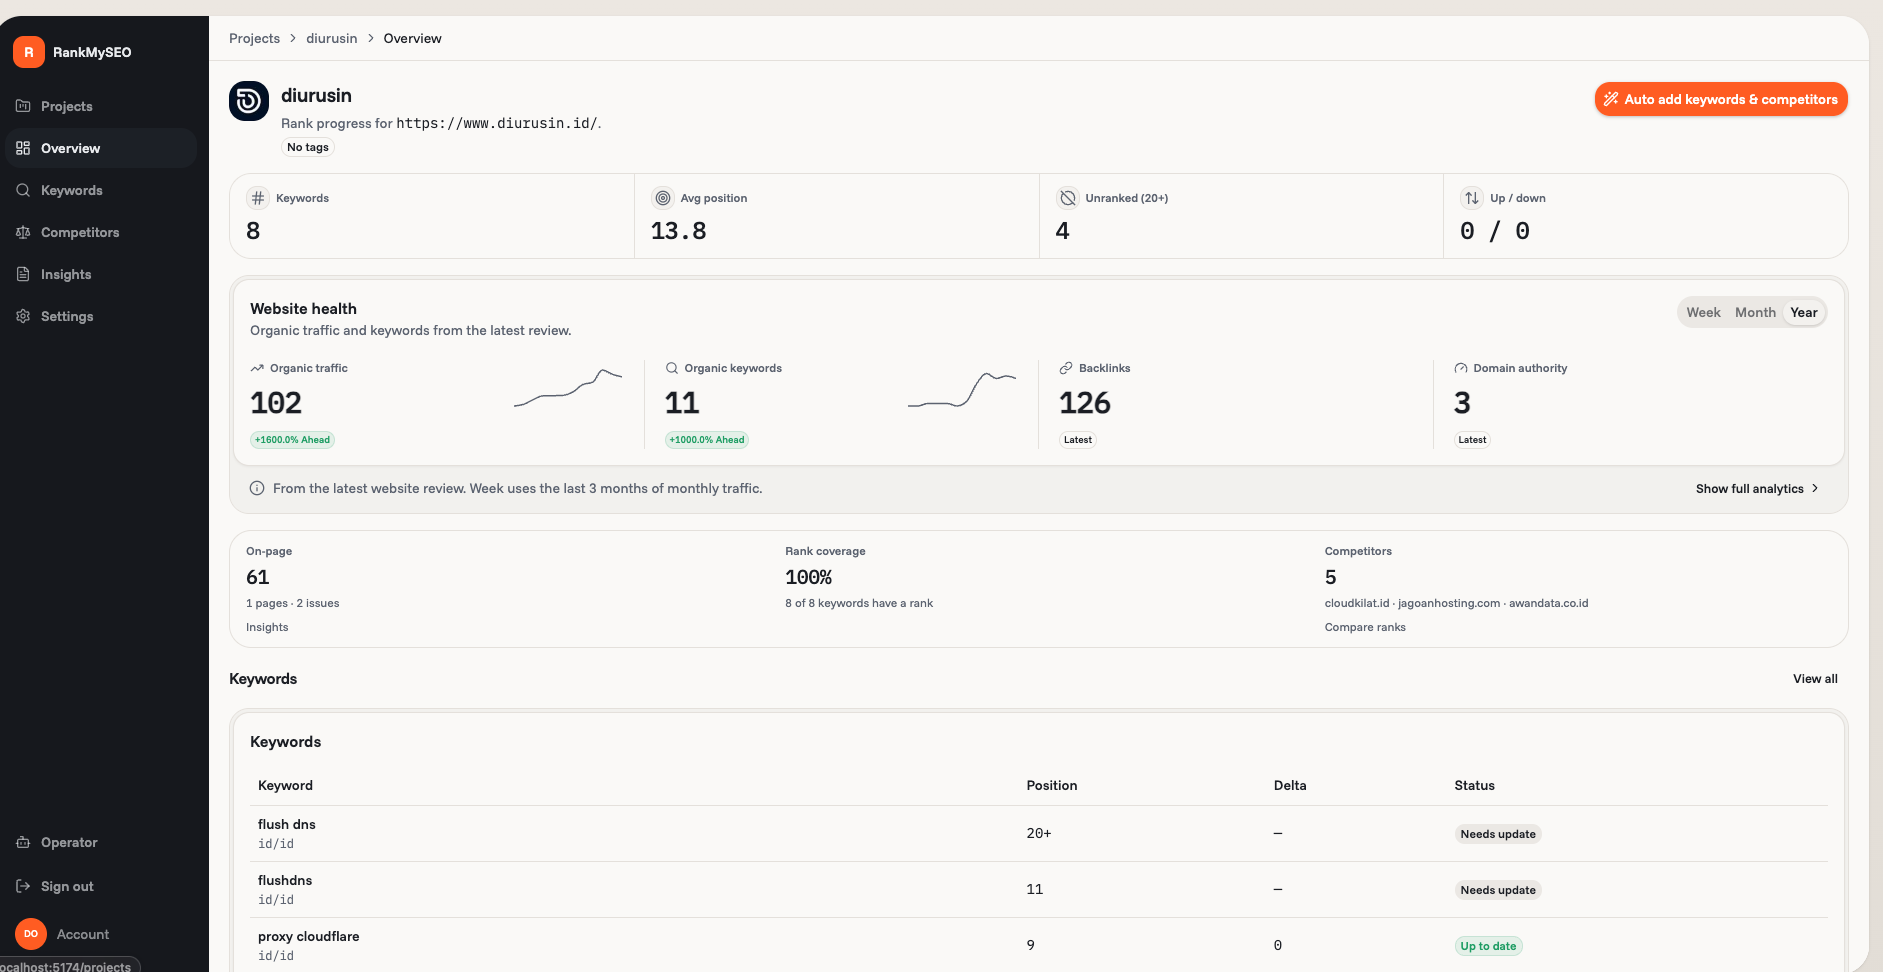The height and width of the screenshot is (972, 1883).
Task: Click the Keywords magnifier icon in sidebar
Action: [x=23, y=190]
